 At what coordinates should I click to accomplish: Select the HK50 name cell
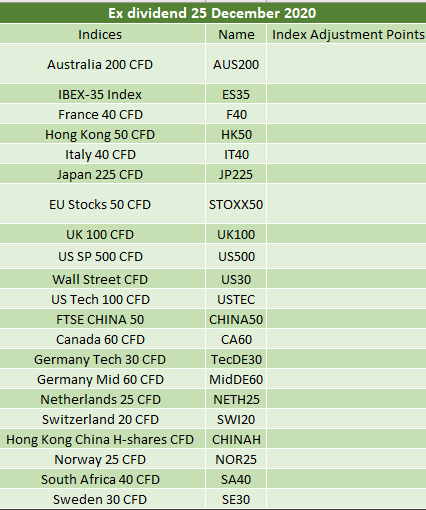click(236, 134)
